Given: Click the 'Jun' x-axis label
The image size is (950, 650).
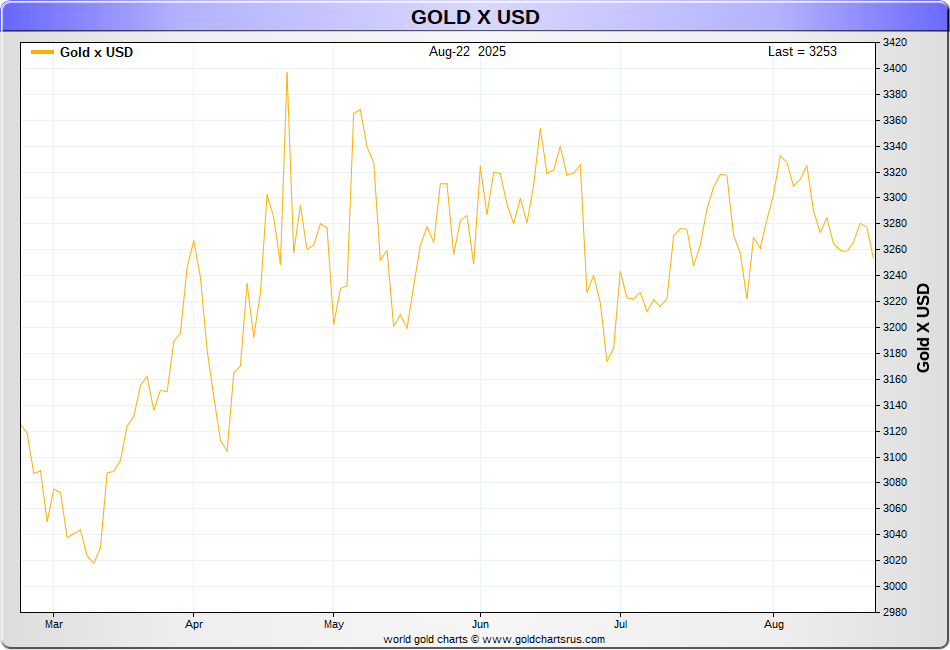Looking at the screenshot, I should tap(480, 624).
